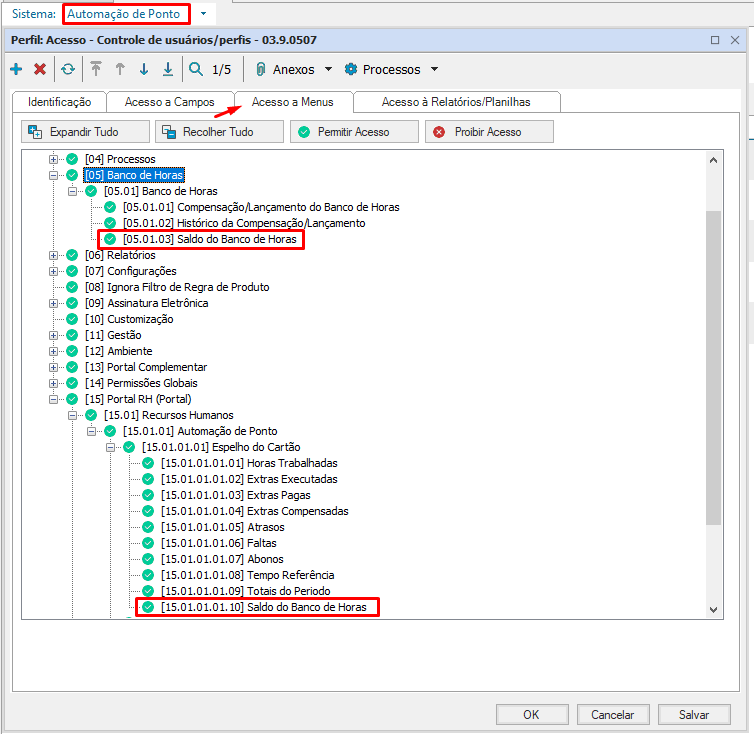Click green check icon of [05.01.03] Saldo
754x734 pixels.
tap(110, 239)
